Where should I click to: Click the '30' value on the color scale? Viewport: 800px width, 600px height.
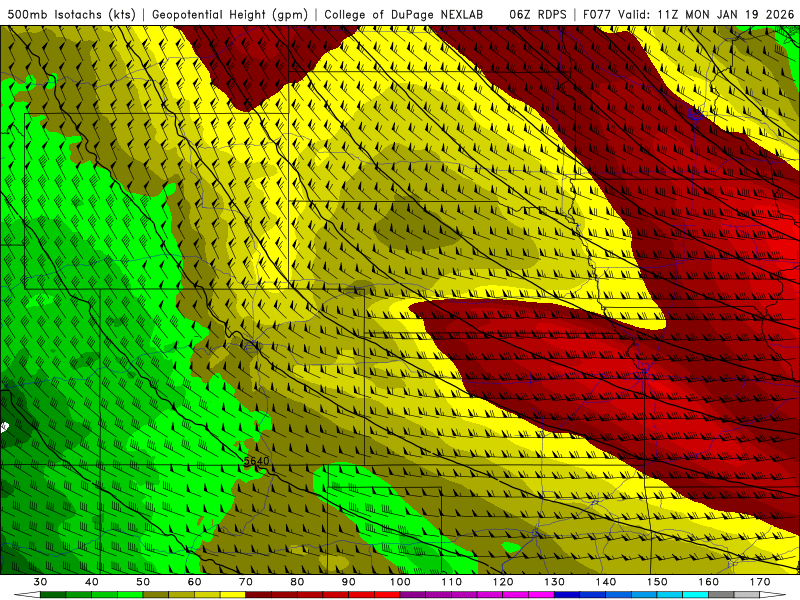click(x=40, y=582)
